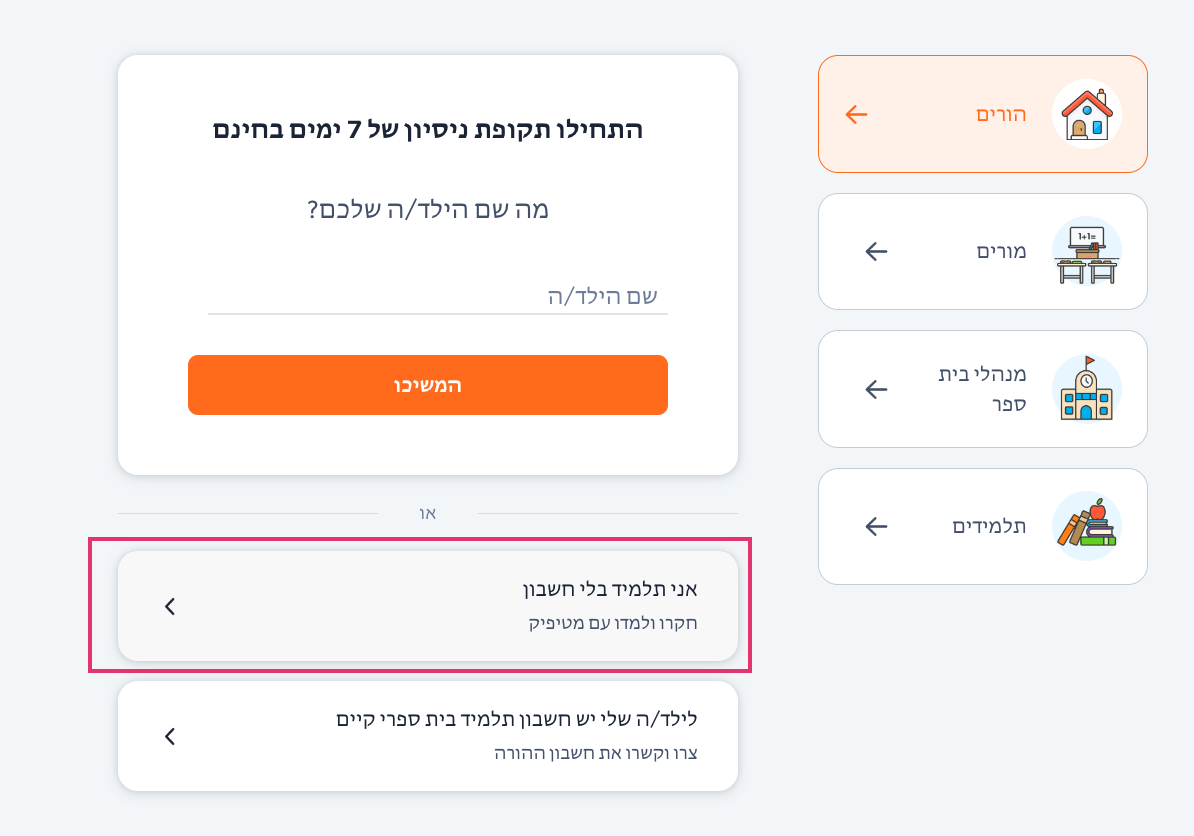Click the house icon for הורים
Screen dimensions: 1194x836
pos(1087,114)
